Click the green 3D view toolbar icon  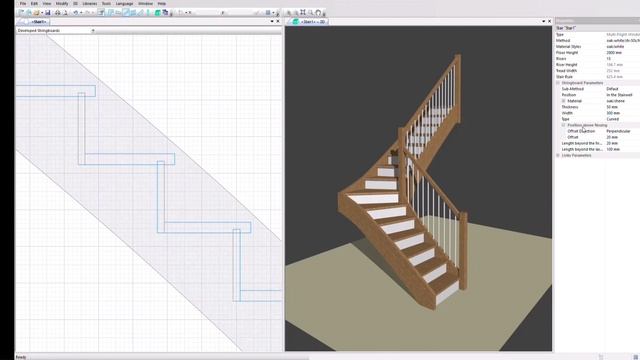tap(158, 13)
